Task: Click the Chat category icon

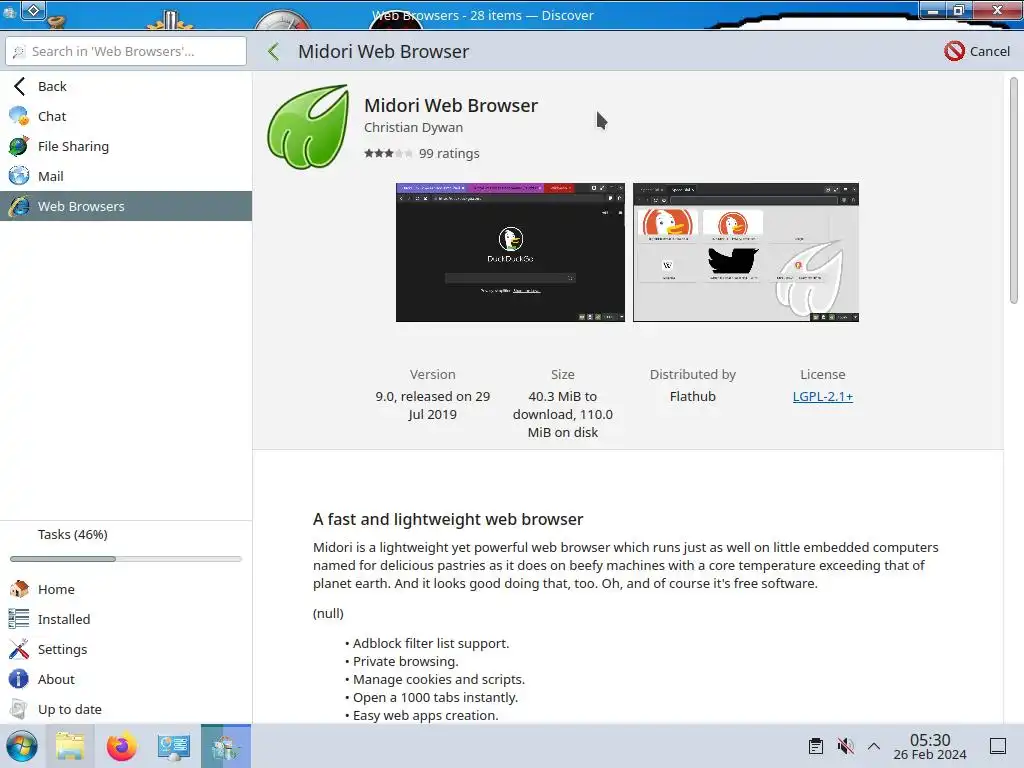Action: click(x=19, y=116)
